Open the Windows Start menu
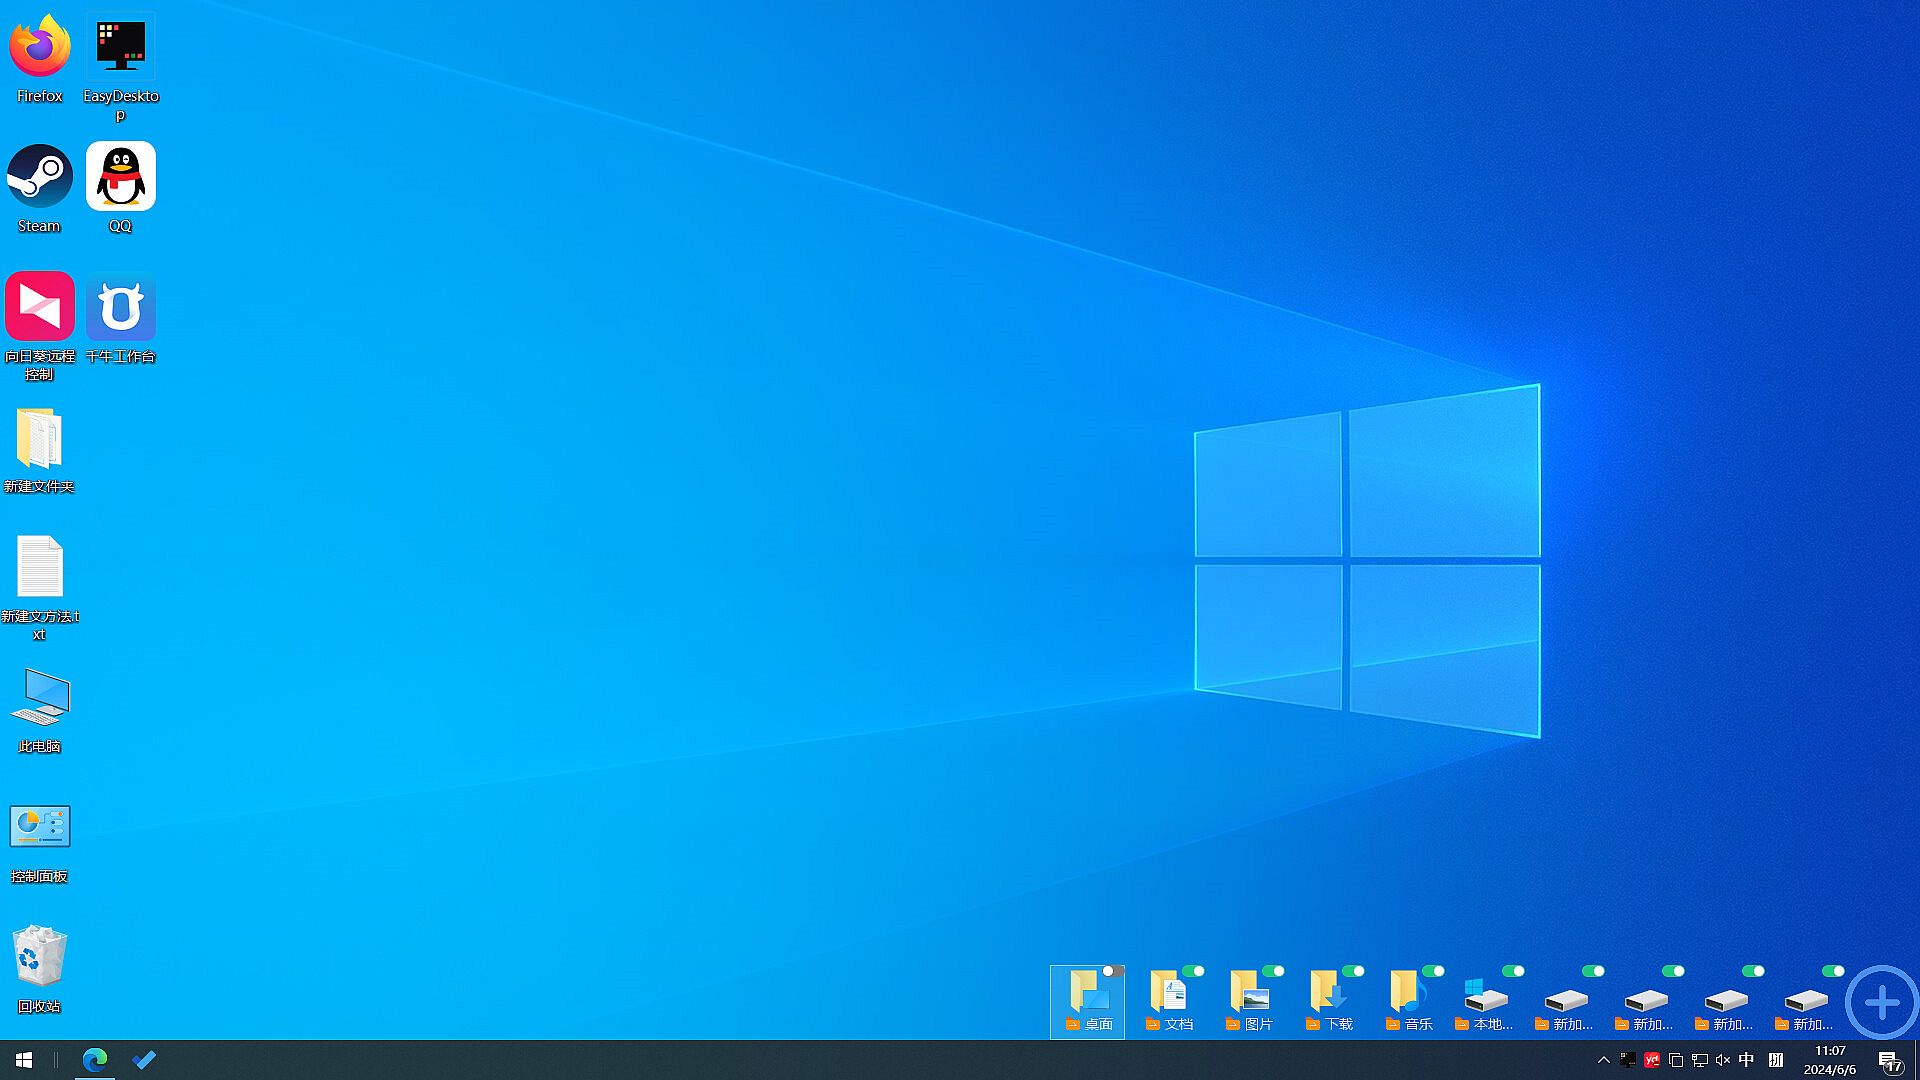This screenshot has width=1920, height=1080. point(24,1060)
